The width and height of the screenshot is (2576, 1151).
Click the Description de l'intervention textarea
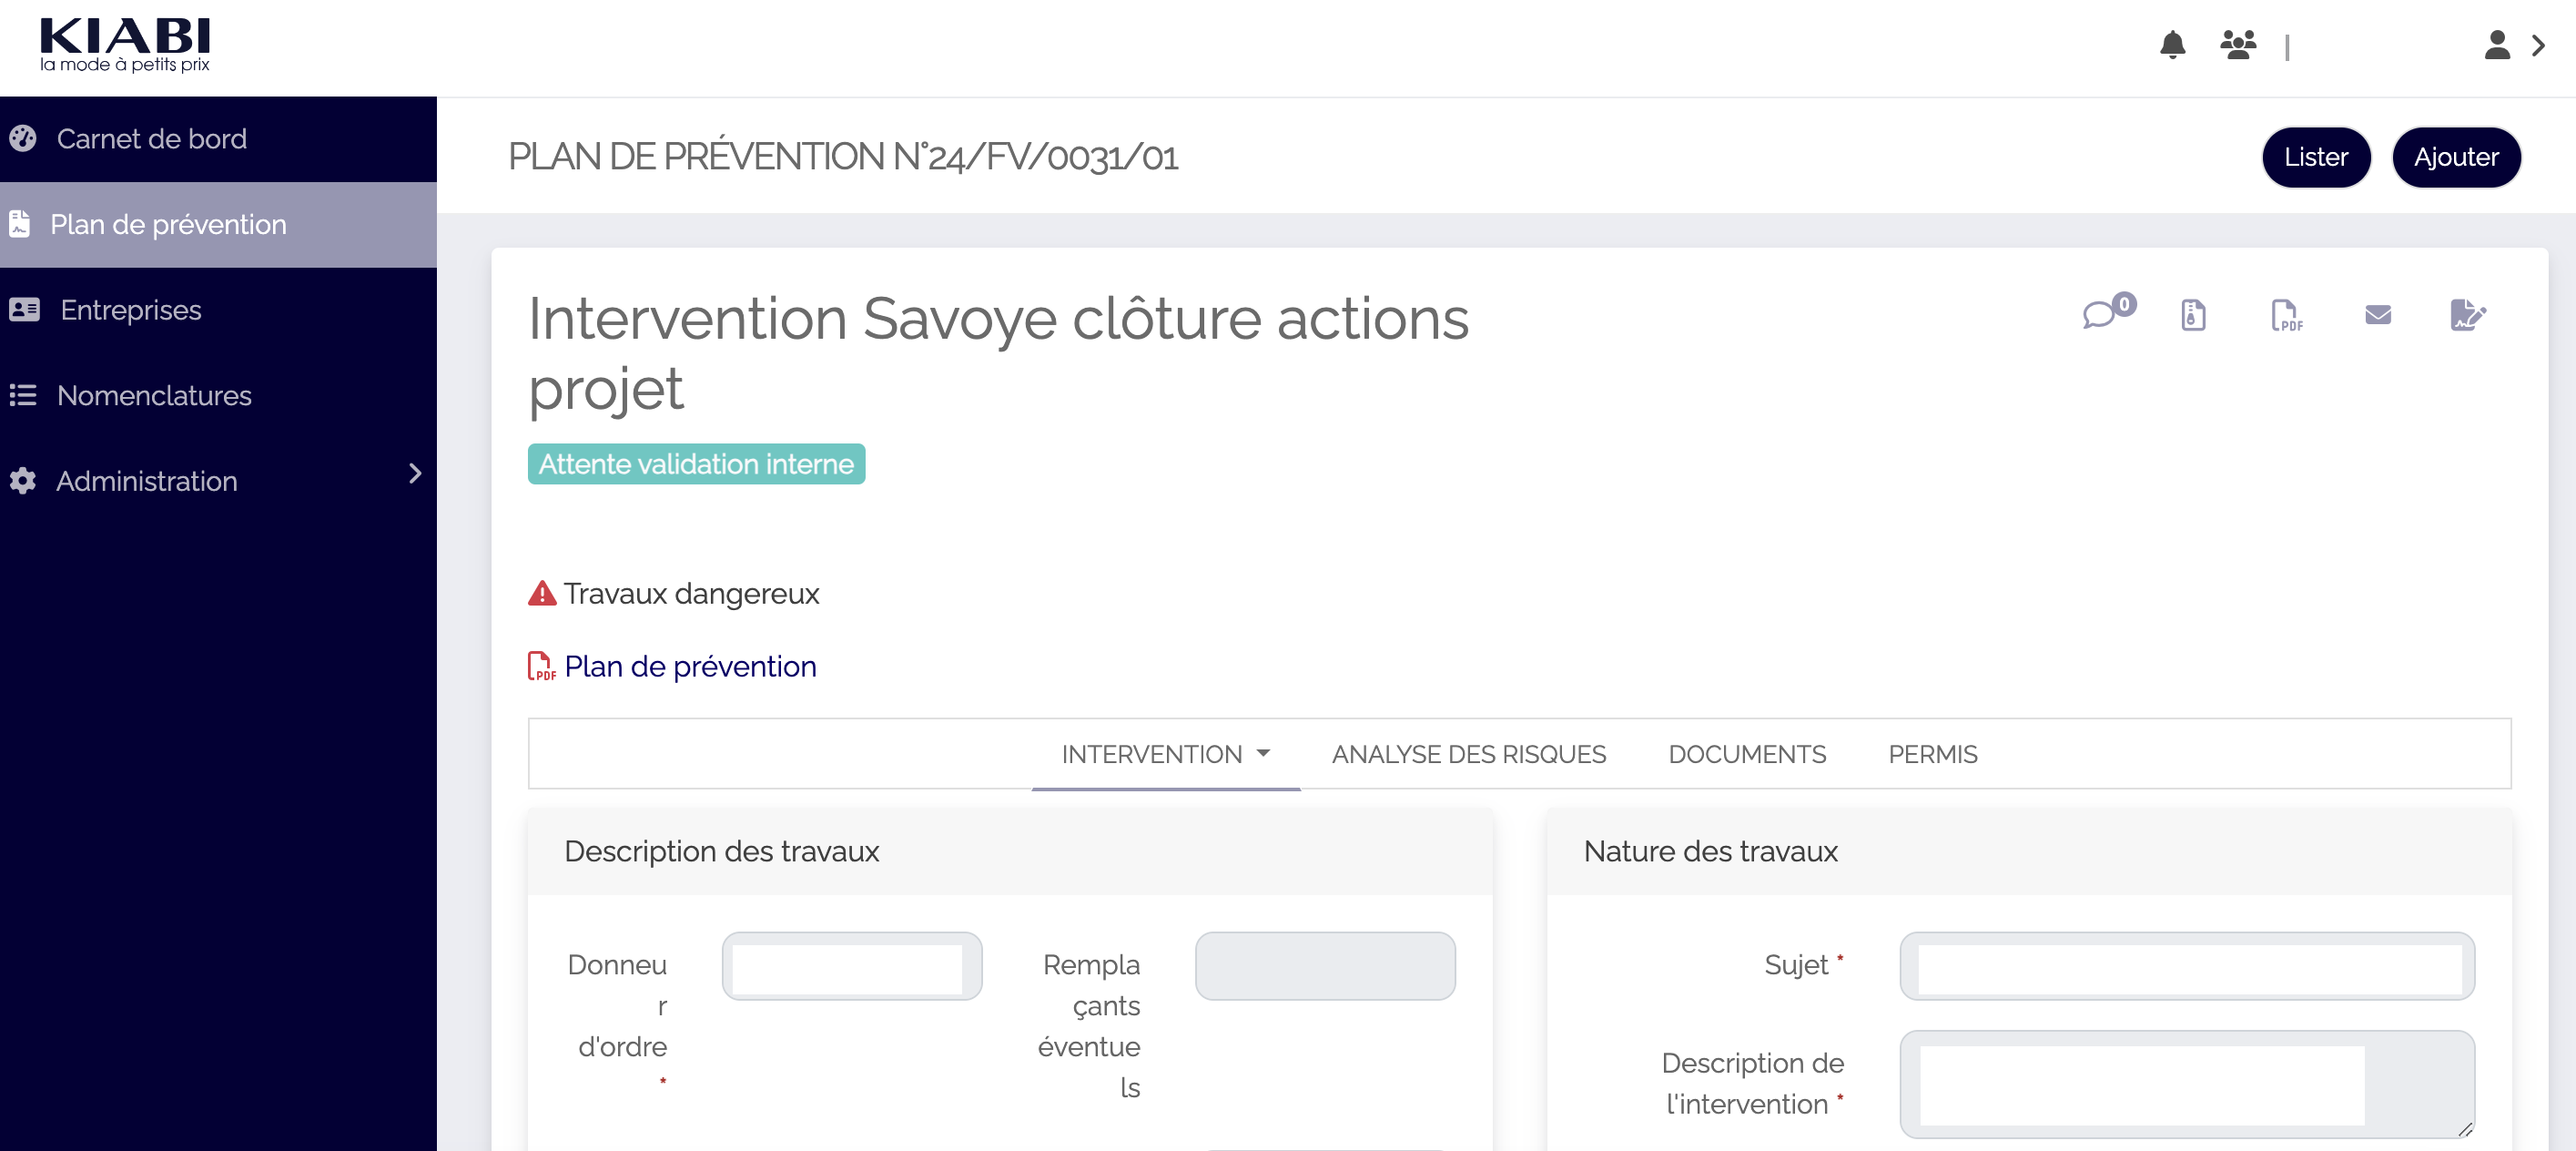click(2187, 1084)
